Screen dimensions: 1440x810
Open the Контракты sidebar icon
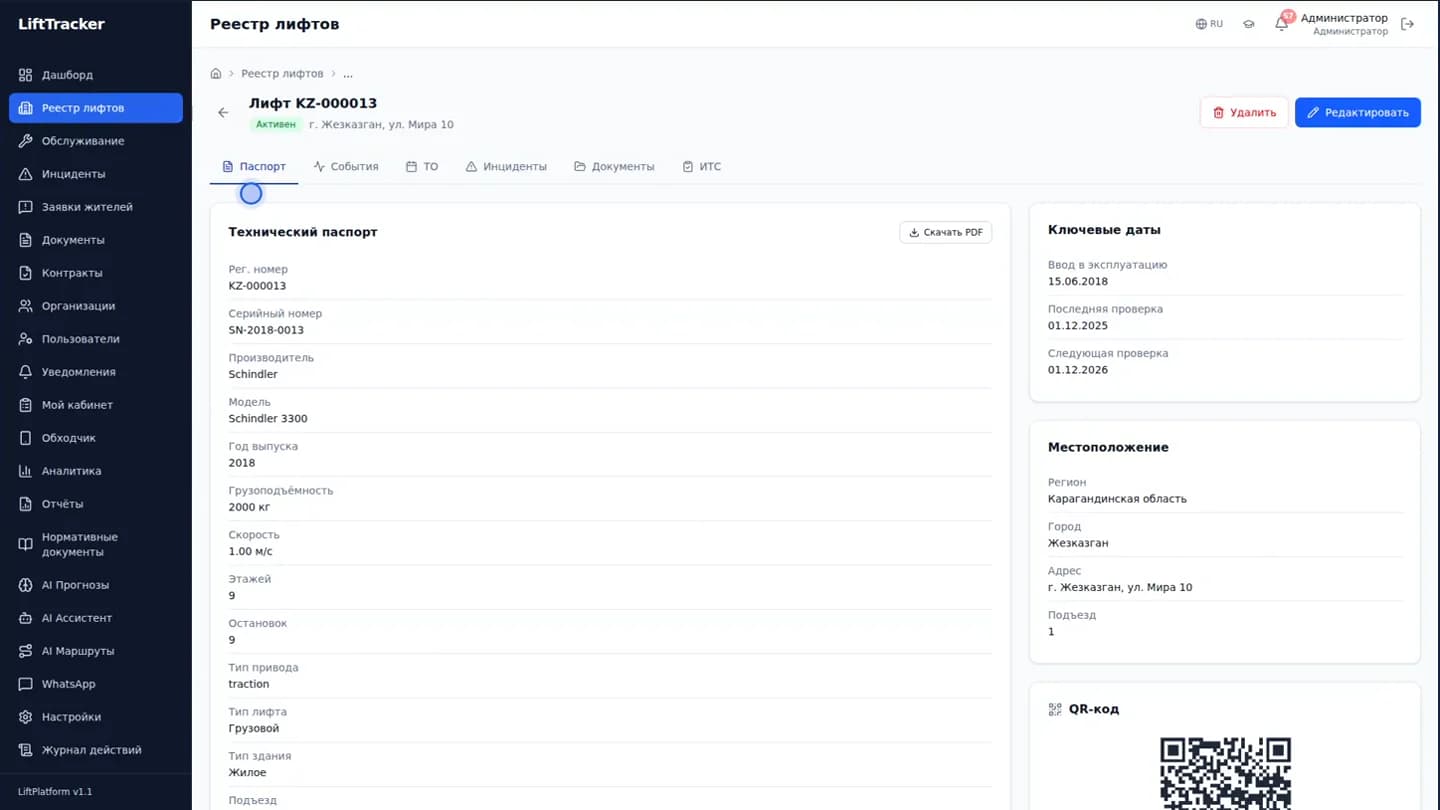pyautogui.click(x=26, y=273)
